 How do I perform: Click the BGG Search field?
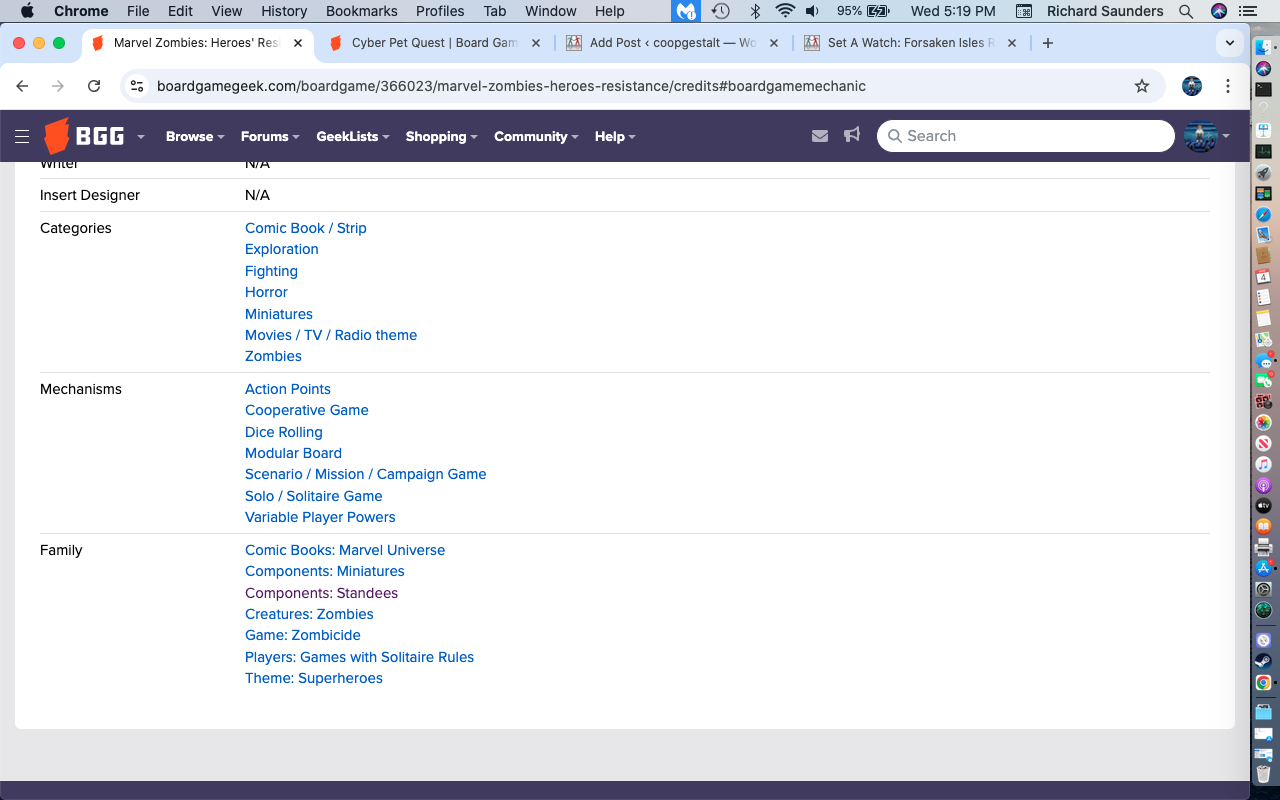(x=1030, y=136)
